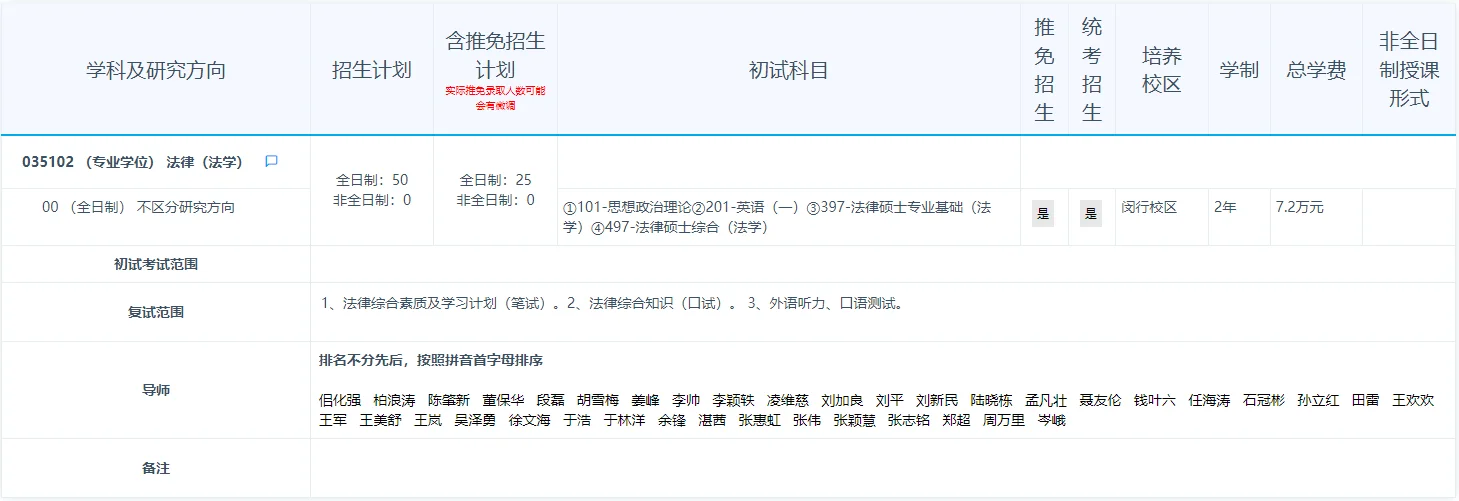This screenshot has width=1459, height=501.
Task: Click tutor name 王军
Action: click(x=333, y=420)
